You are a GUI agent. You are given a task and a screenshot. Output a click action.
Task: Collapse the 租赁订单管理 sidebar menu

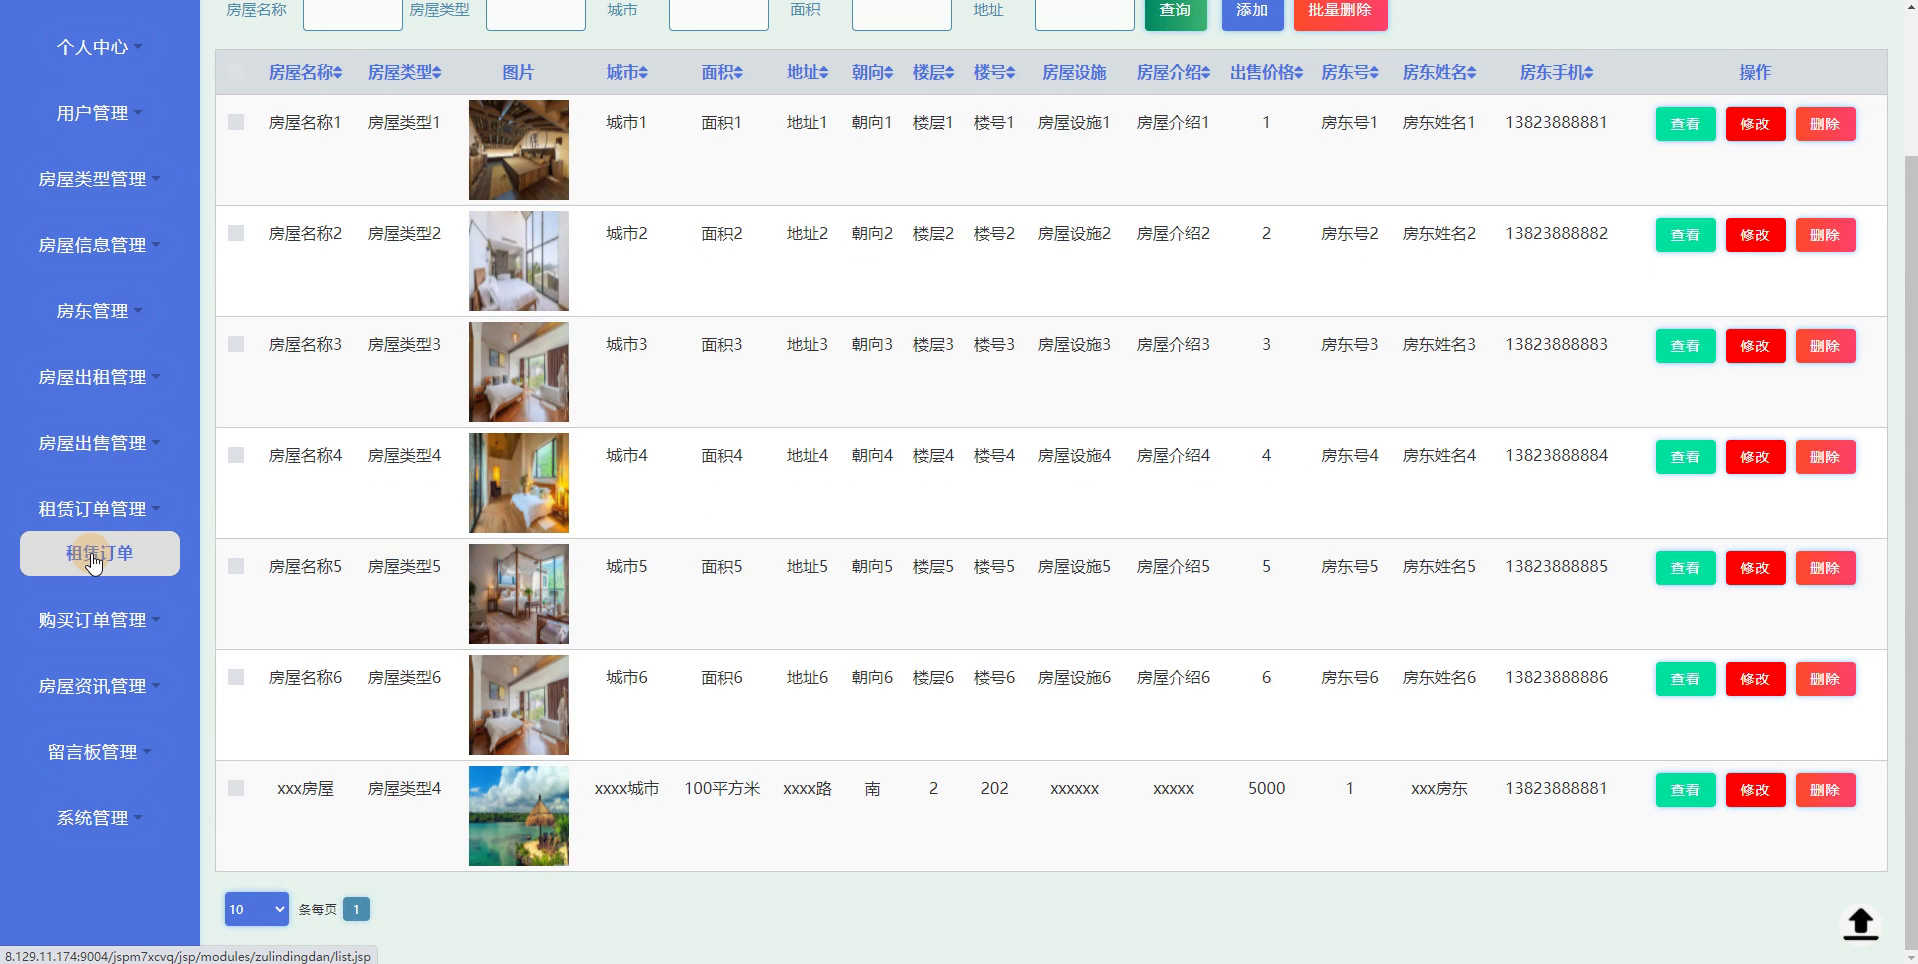point(99,509)
